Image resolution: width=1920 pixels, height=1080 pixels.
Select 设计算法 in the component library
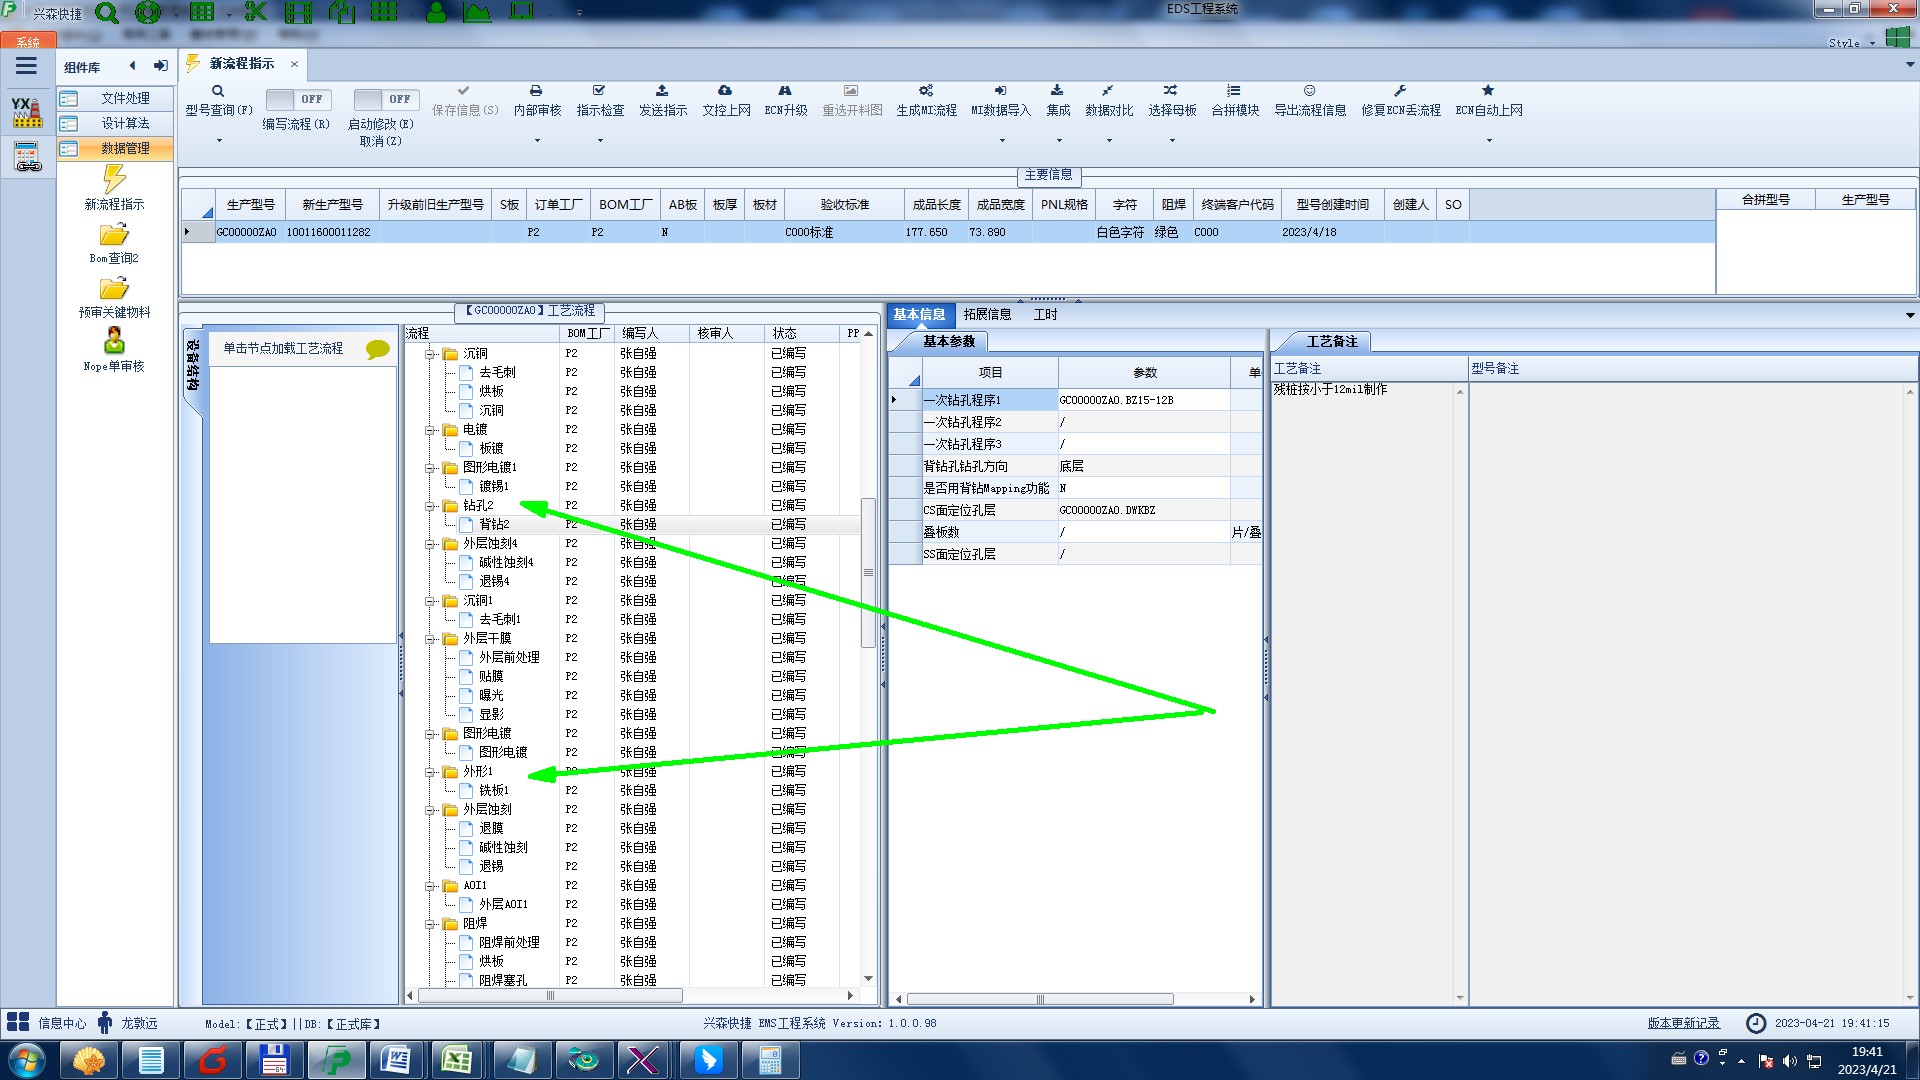tap(125, 123)
